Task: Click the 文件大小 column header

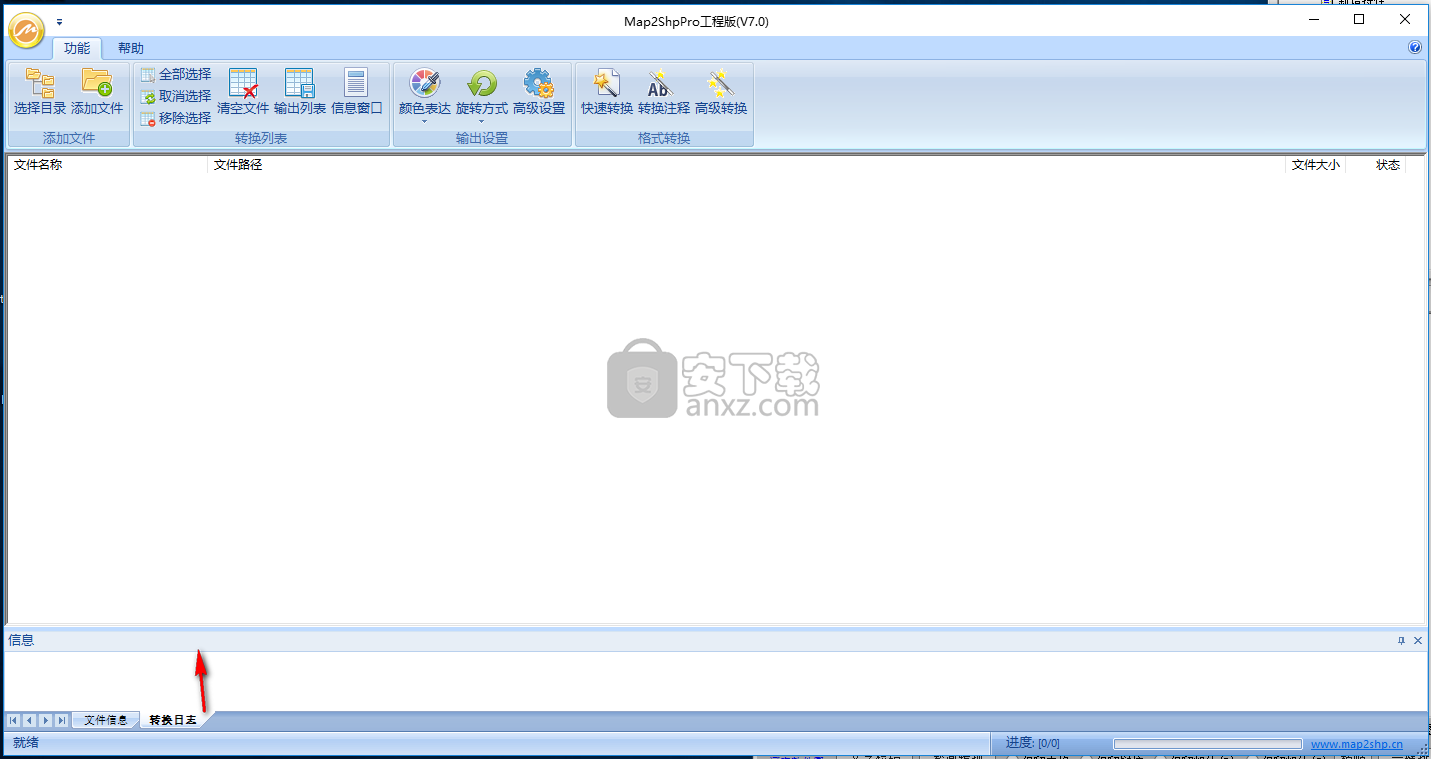Action: tap(1315, 165)
